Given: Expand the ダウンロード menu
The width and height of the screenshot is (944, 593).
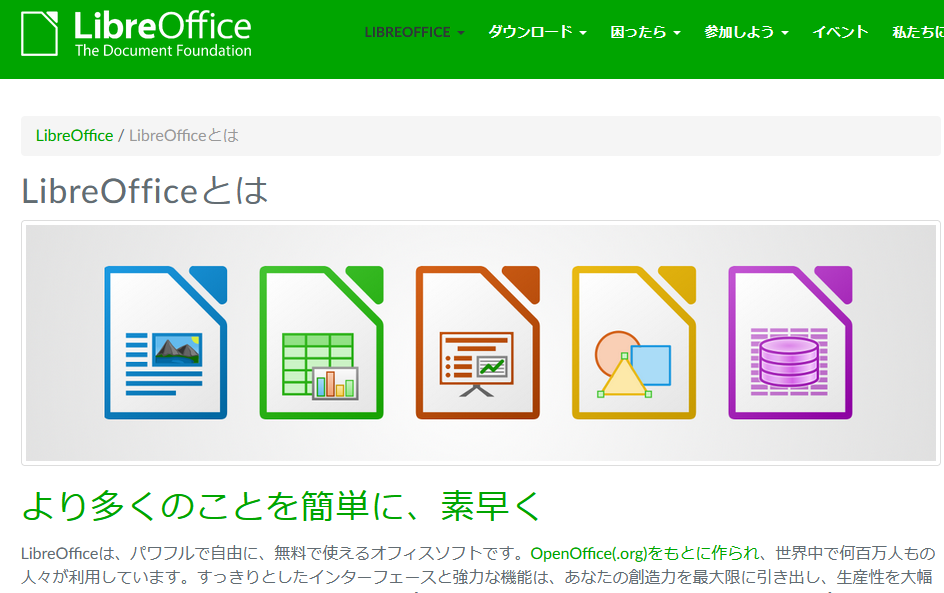Looking at the screenshot, I should click(537, 32).
